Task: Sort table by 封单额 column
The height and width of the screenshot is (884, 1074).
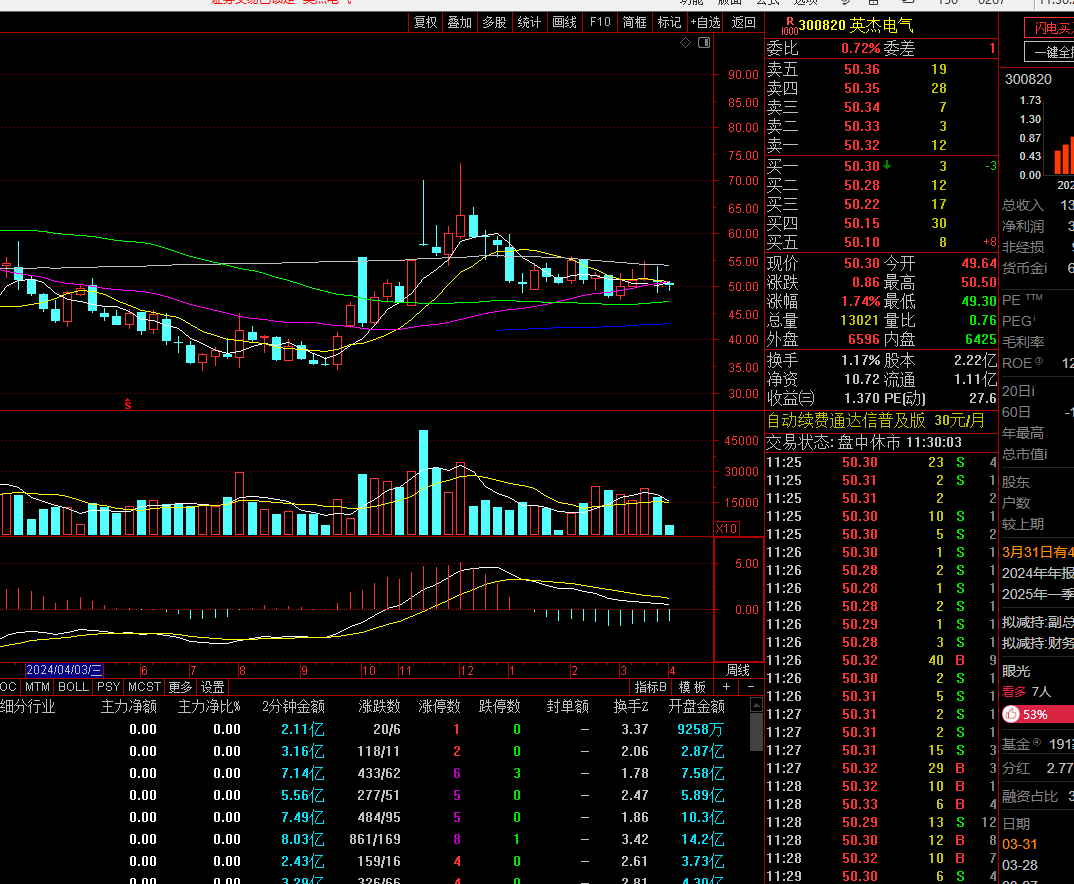Action: [568, 707]
